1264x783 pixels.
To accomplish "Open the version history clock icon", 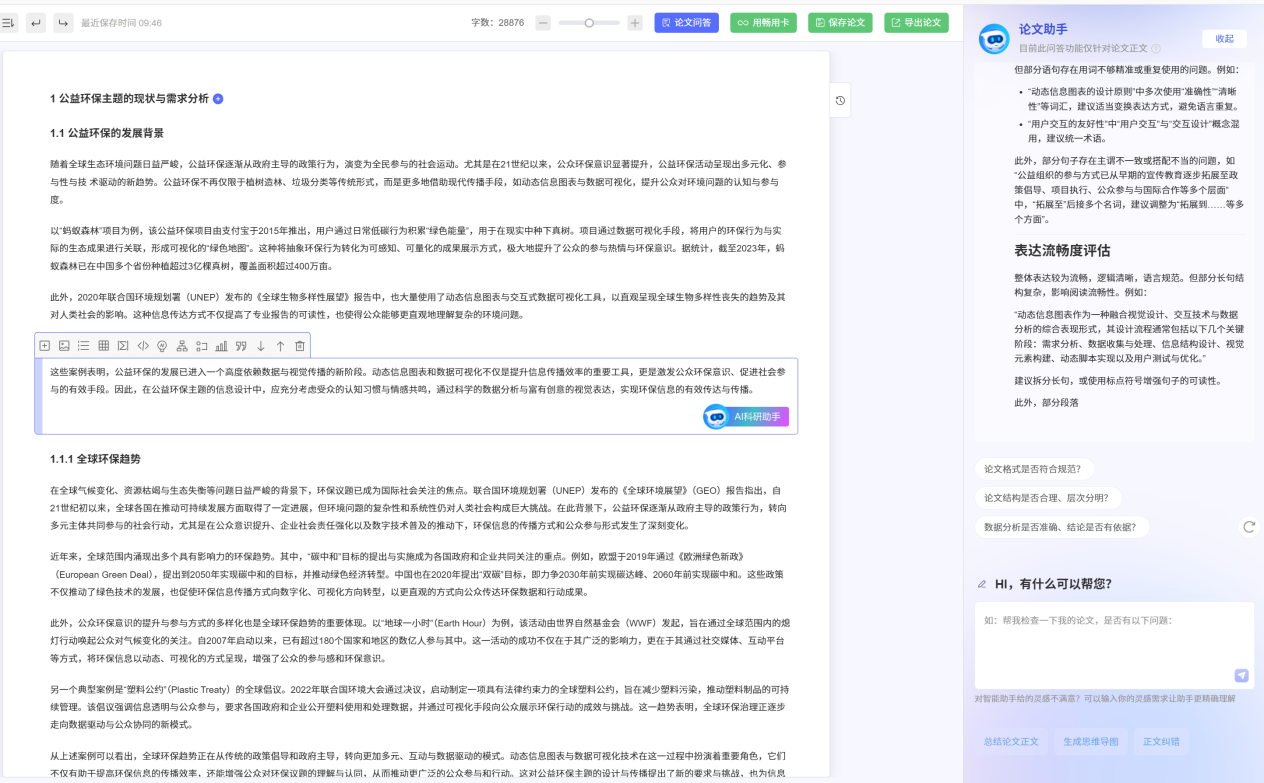I will coord(840,100).
